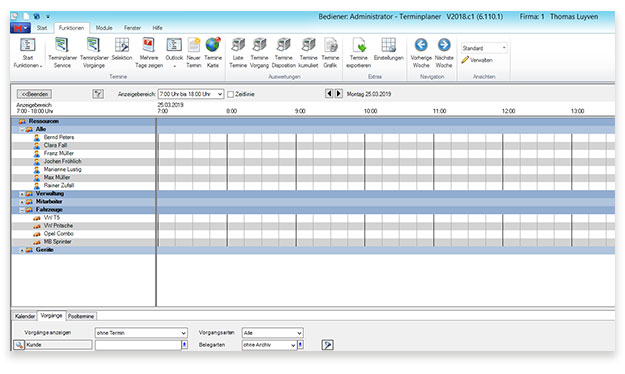Select resource Bernd Peters
625x374 pixels.
(x=59, y=137)
